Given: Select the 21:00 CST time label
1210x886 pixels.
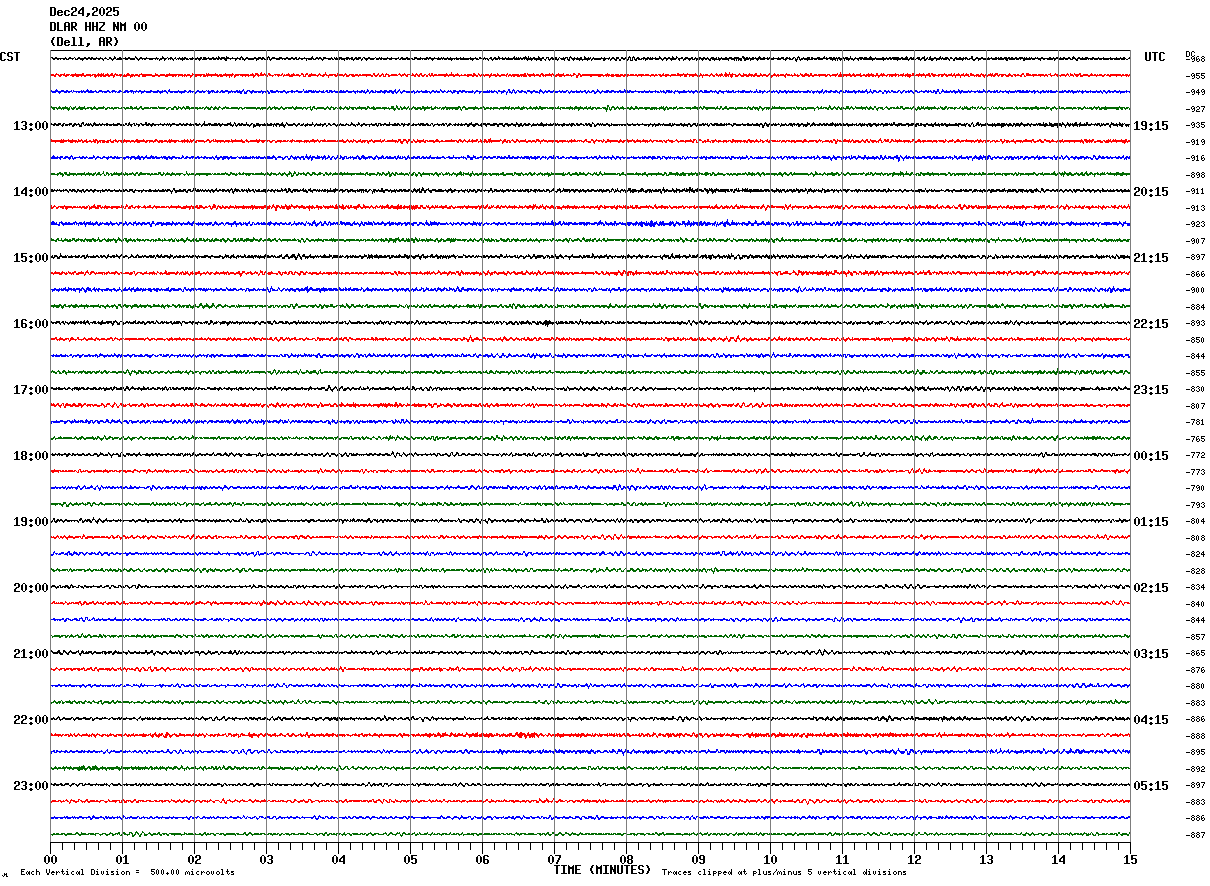Looking at the screenshot, I should tap(31, 654).
